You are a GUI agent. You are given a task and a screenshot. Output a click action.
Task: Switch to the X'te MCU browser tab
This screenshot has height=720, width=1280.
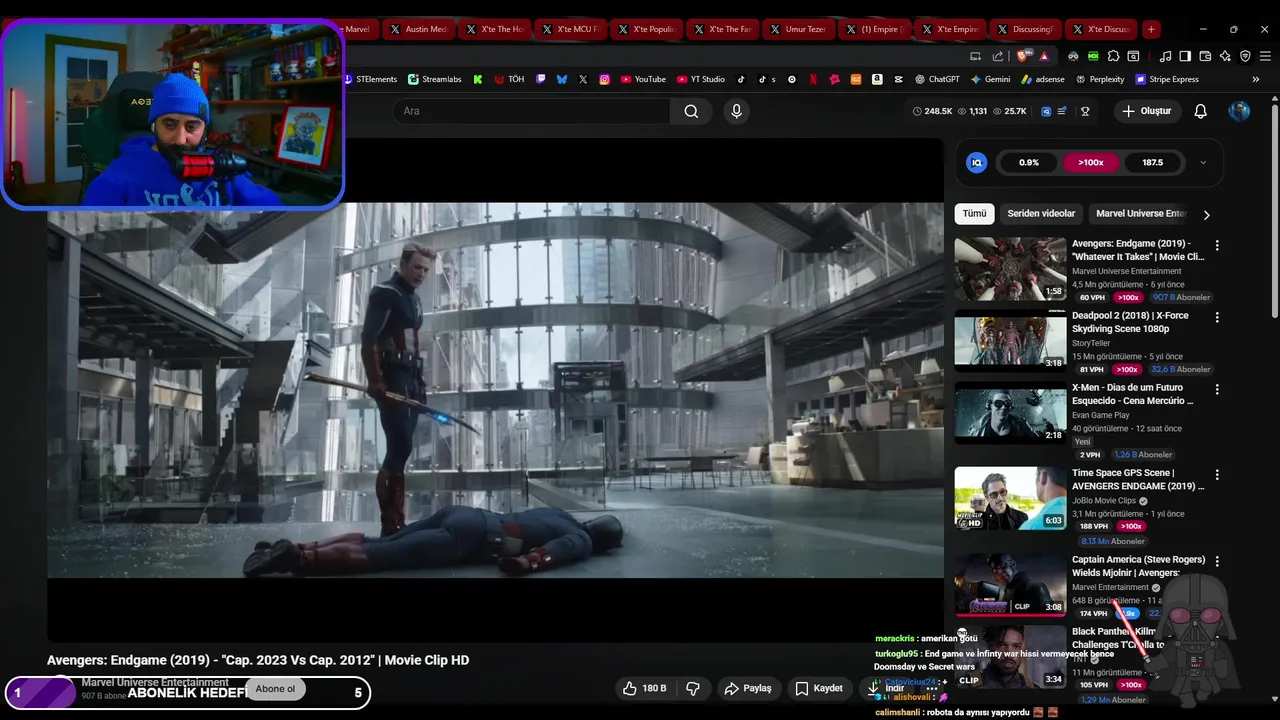[569, 29]
